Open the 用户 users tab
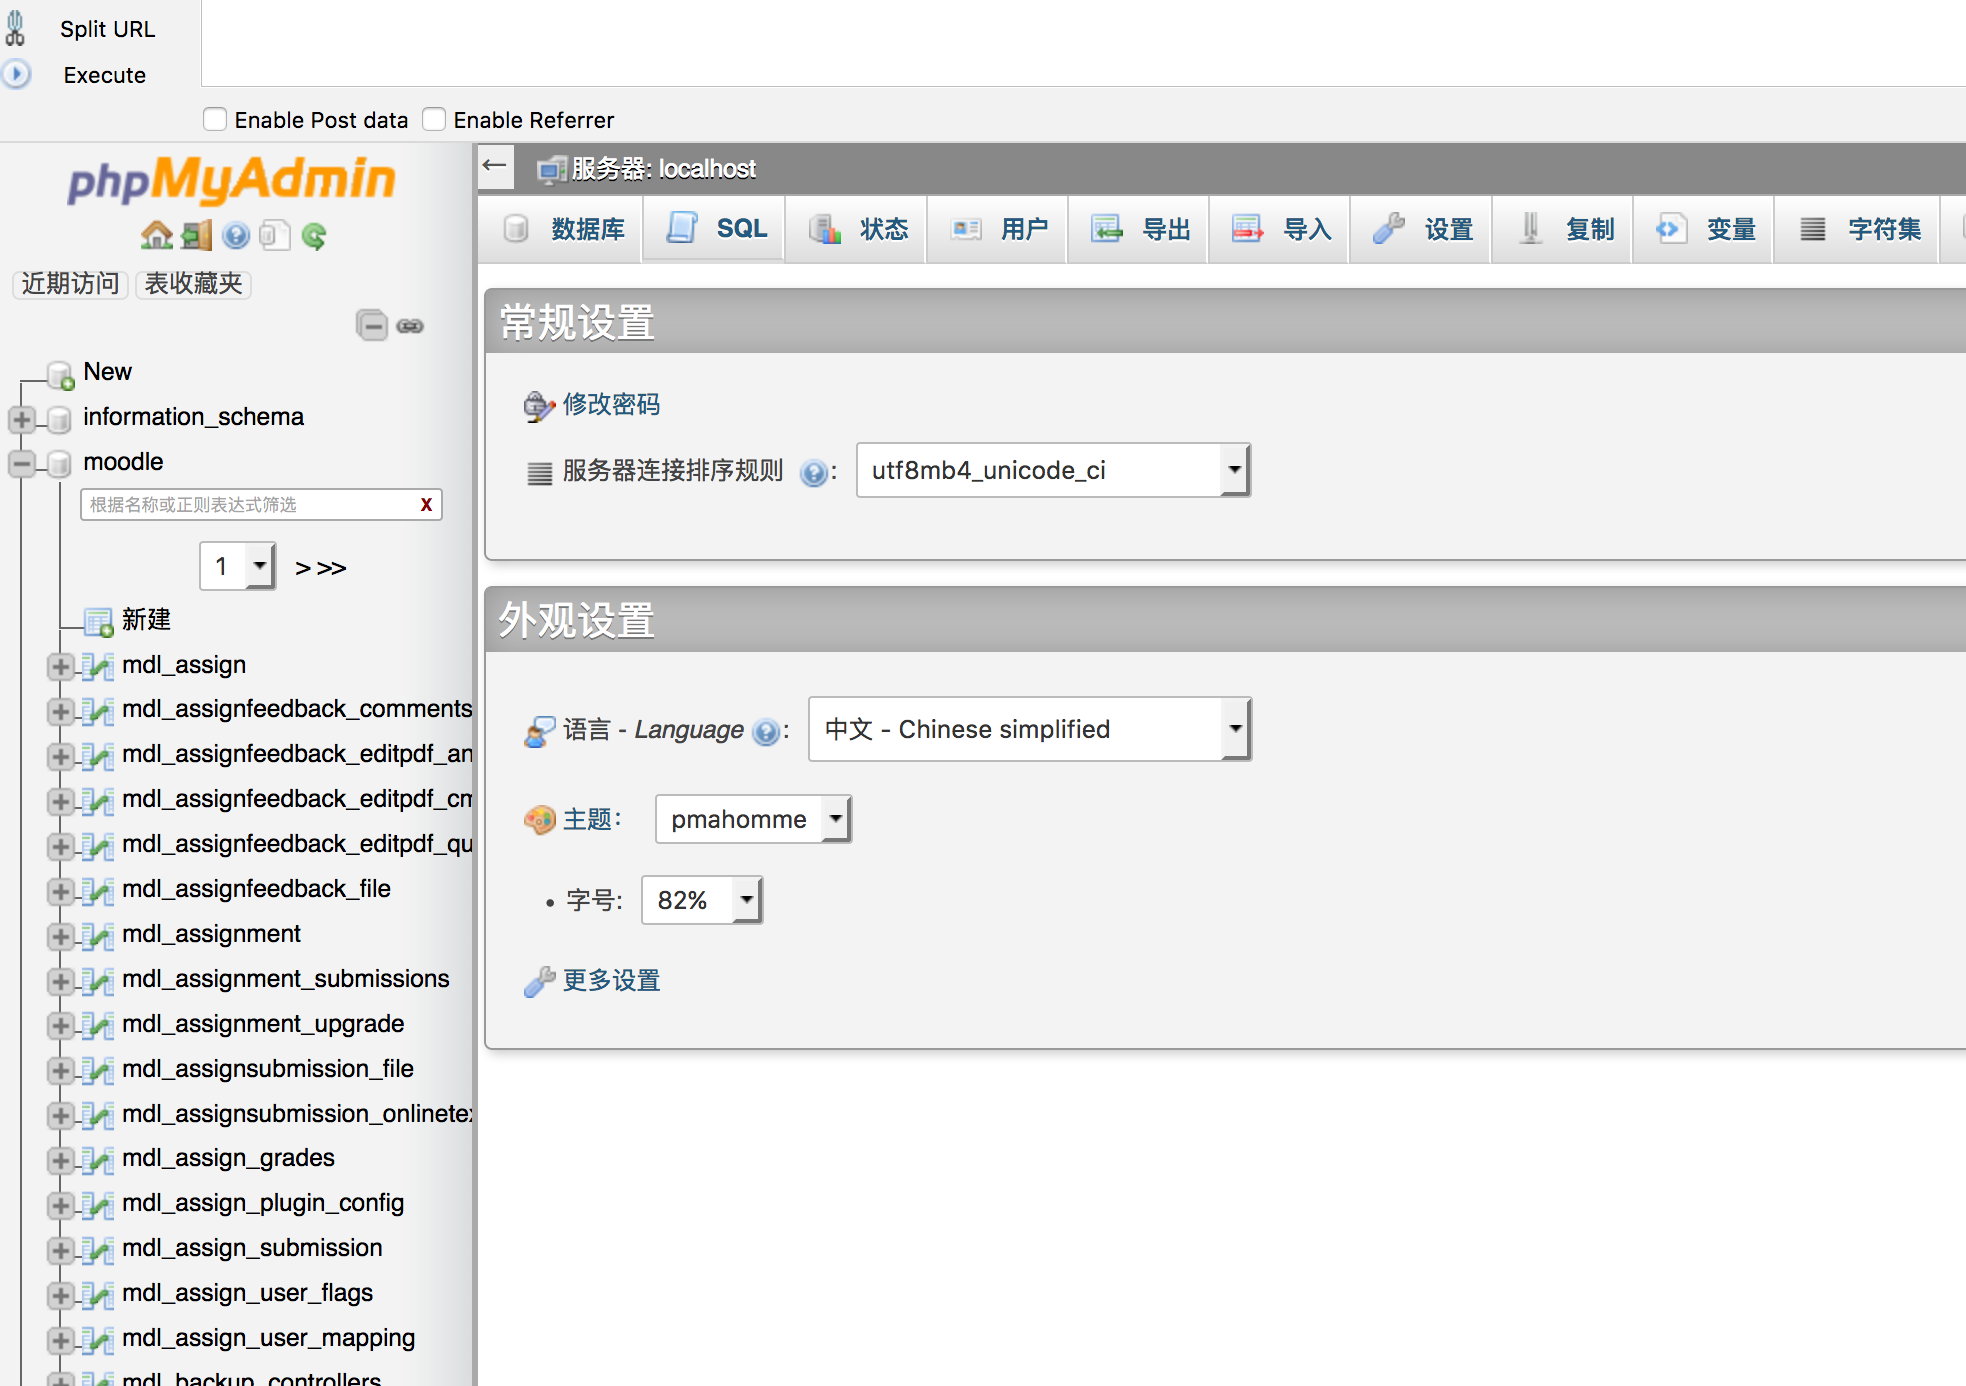Viewport: 1966px width, 1386px height. pyautogui.click(x=998, y=229)
